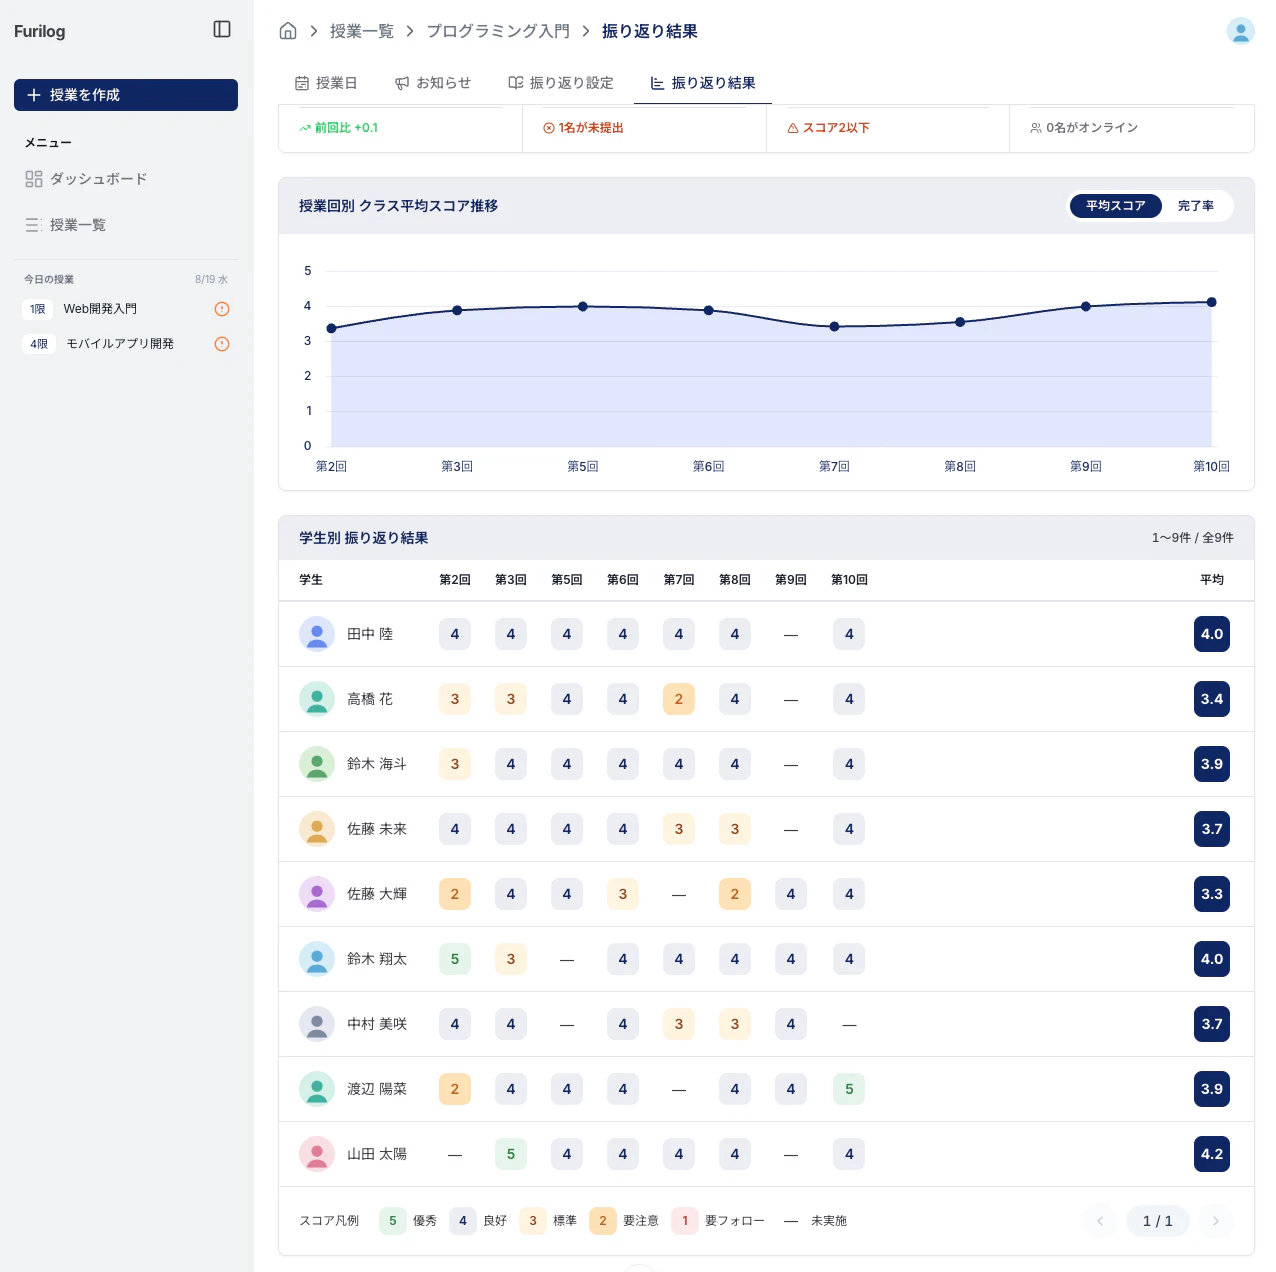
Task: Open today's class モバイルアプリ開発
Action: [x=126, y=344]
